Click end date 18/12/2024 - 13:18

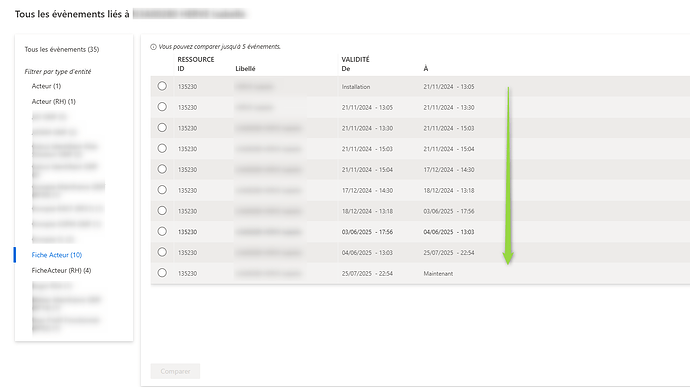tap(449, 191)
